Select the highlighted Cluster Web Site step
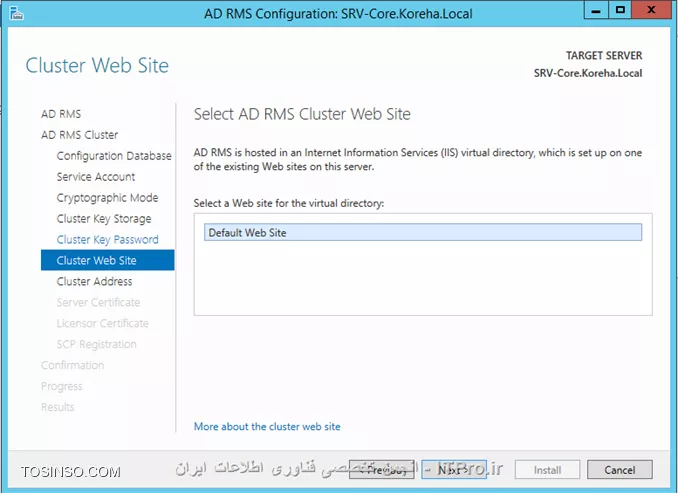 (108, 260)
